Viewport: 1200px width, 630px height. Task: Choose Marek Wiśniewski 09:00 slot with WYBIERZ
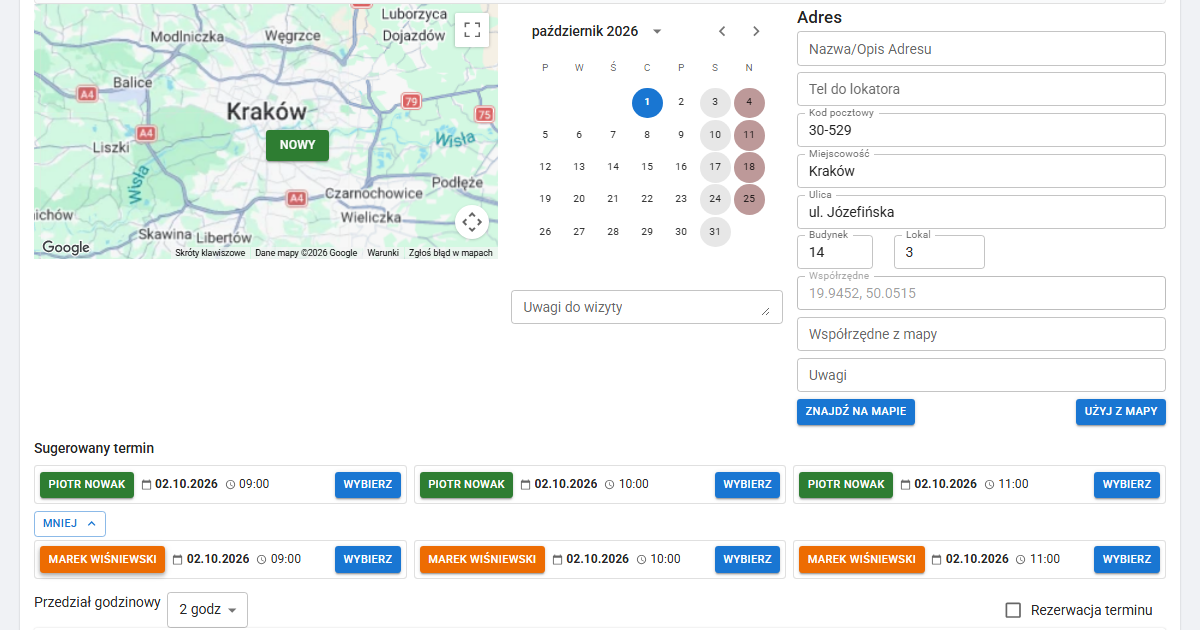368,559
